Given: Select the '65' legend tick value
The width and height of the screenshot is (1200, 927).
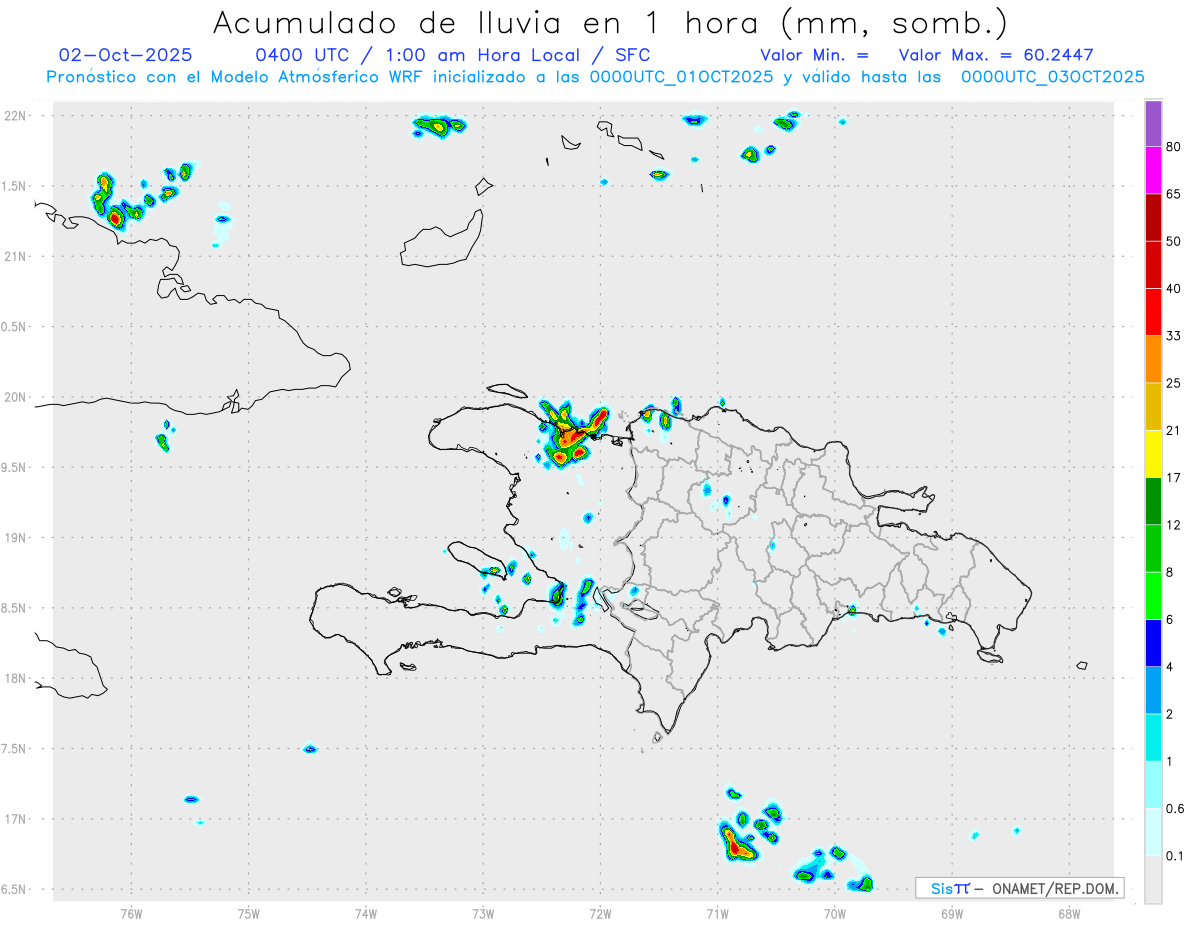Looking at the screenshot, I should point(1173,195).
